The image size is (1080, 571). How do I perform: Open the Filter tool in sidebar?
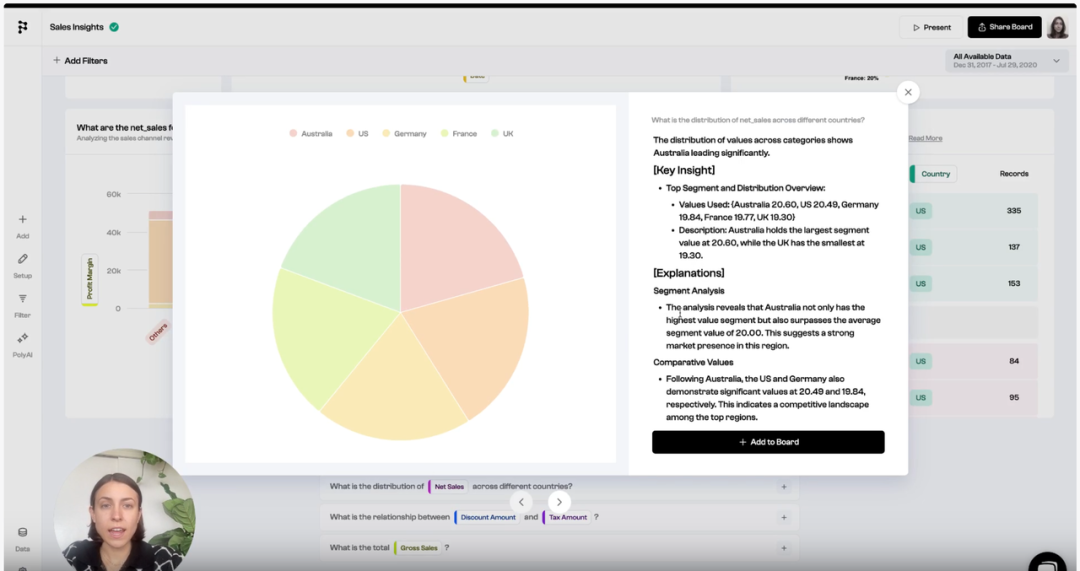coord(22,299)
